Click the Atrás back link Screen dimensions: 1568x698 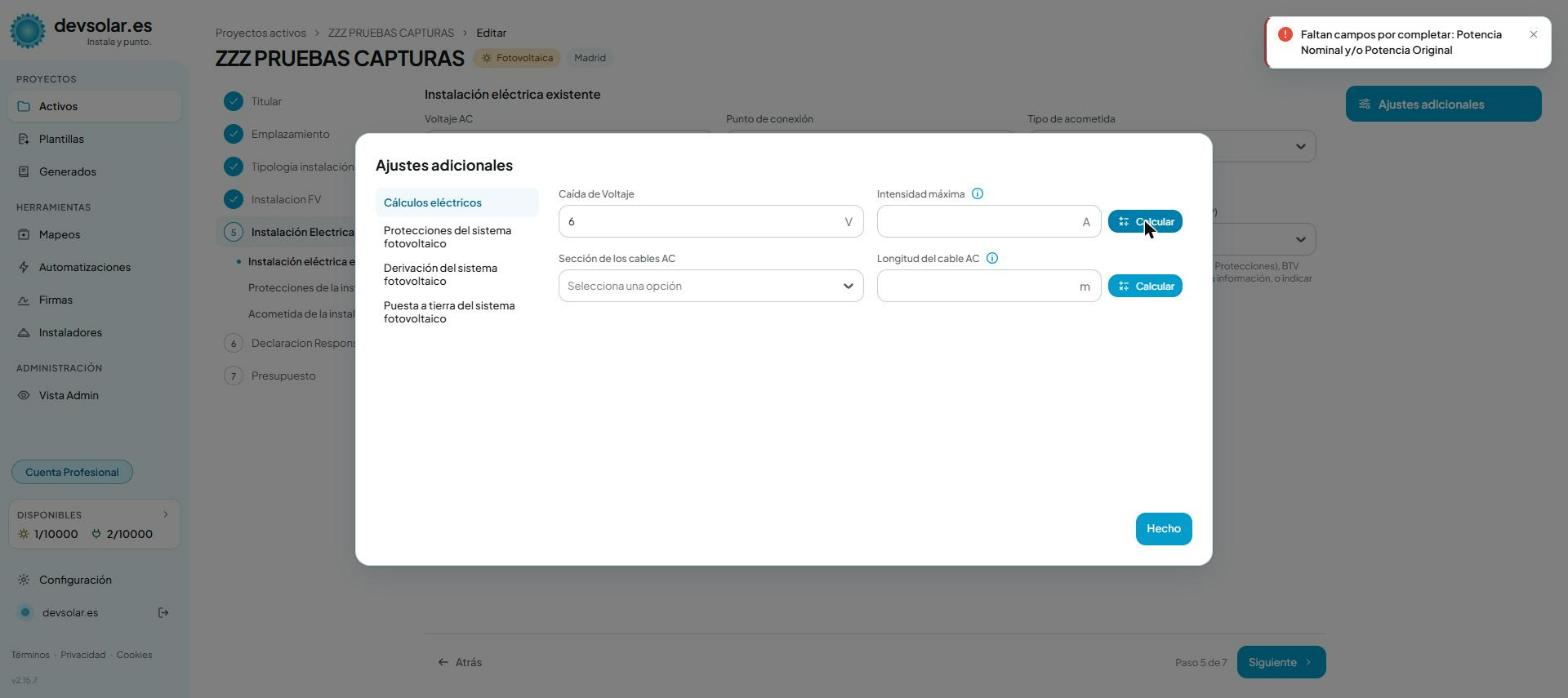(x=460, y=662)
